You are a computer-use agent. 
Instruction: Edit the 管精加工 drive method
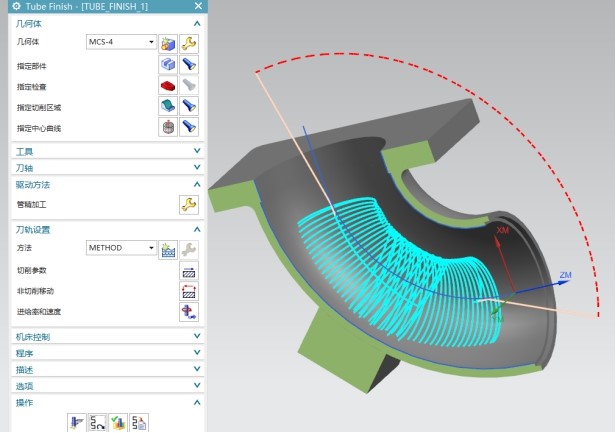[188, 204]
